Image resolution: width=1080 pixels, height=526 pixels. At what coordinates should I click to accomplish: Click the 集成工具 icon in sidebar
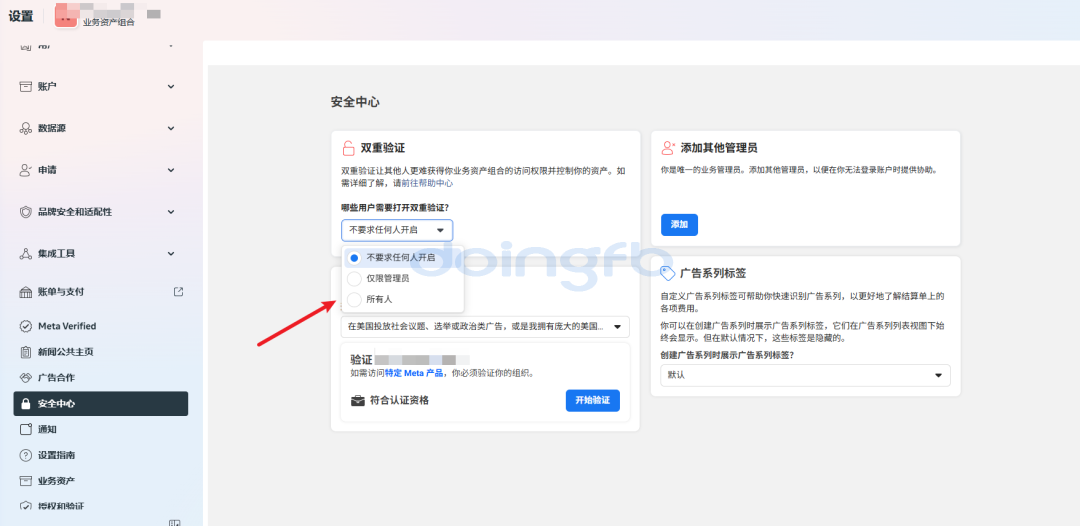pos(26,254)
